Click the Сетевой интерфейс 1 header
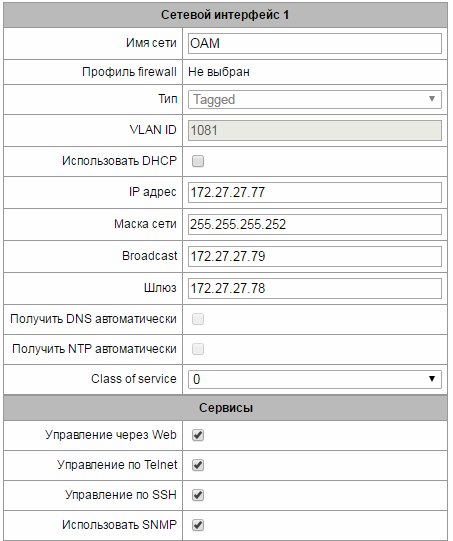 pyautogui.click(x=225, y=15)
